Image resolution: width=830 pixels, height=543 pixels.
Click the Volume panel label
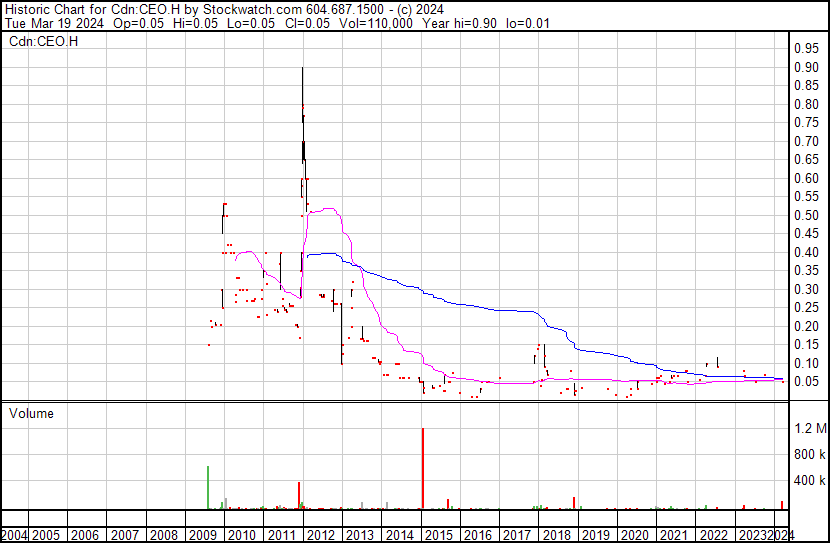tap(31, 413)
